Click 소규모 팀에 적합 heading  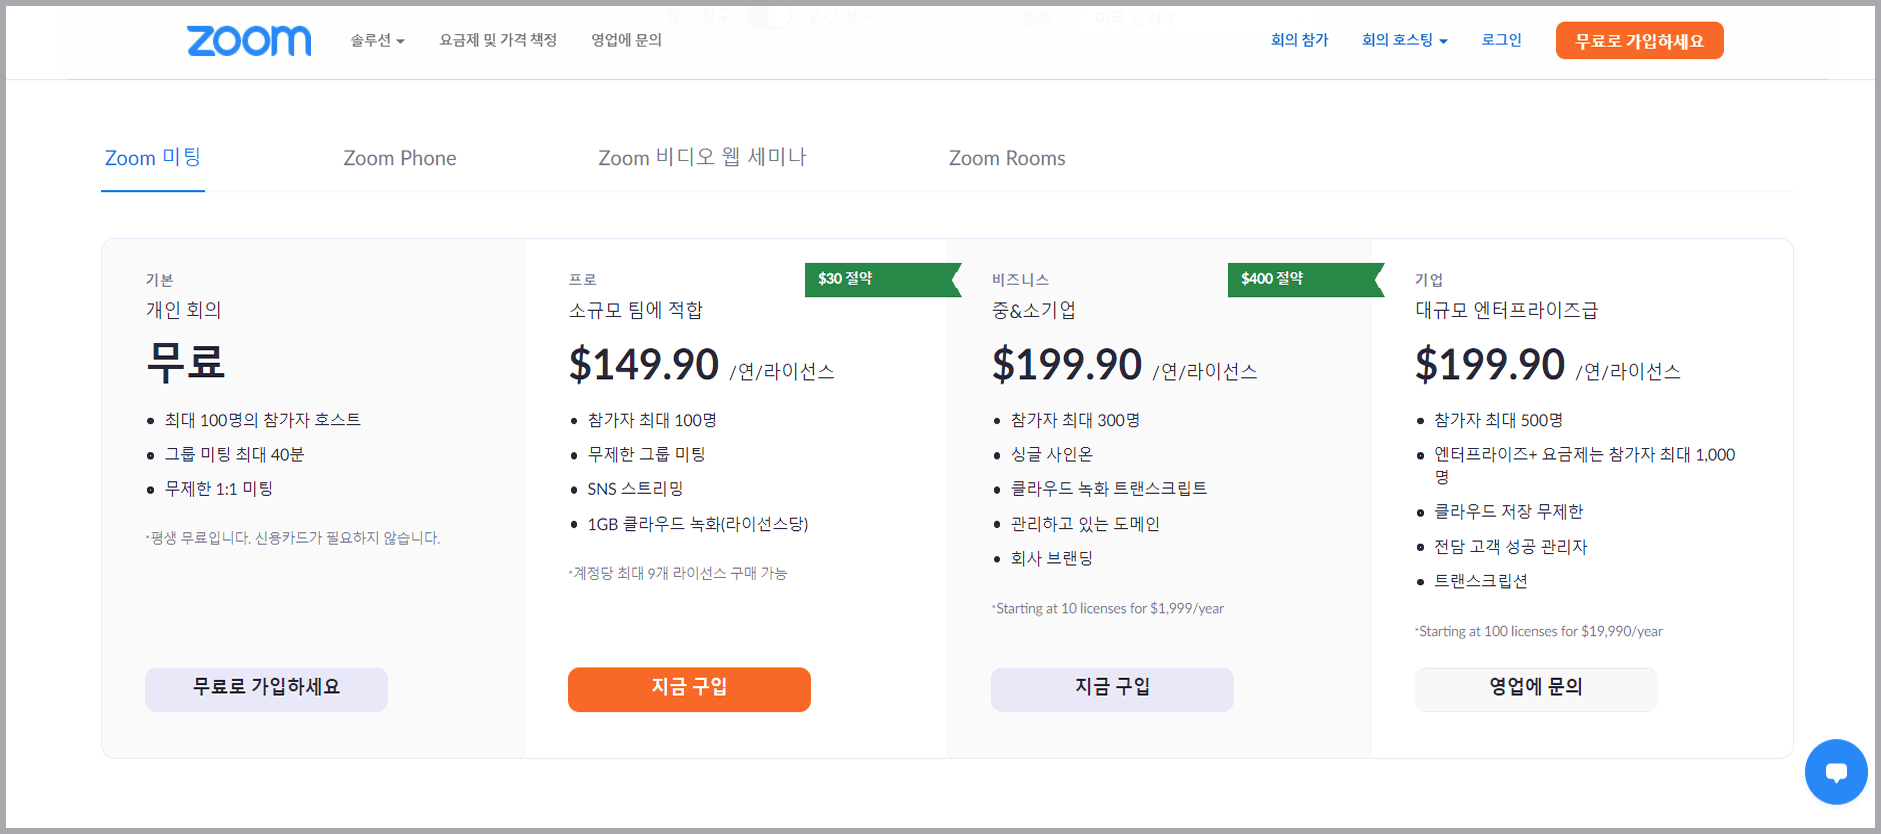636,310
